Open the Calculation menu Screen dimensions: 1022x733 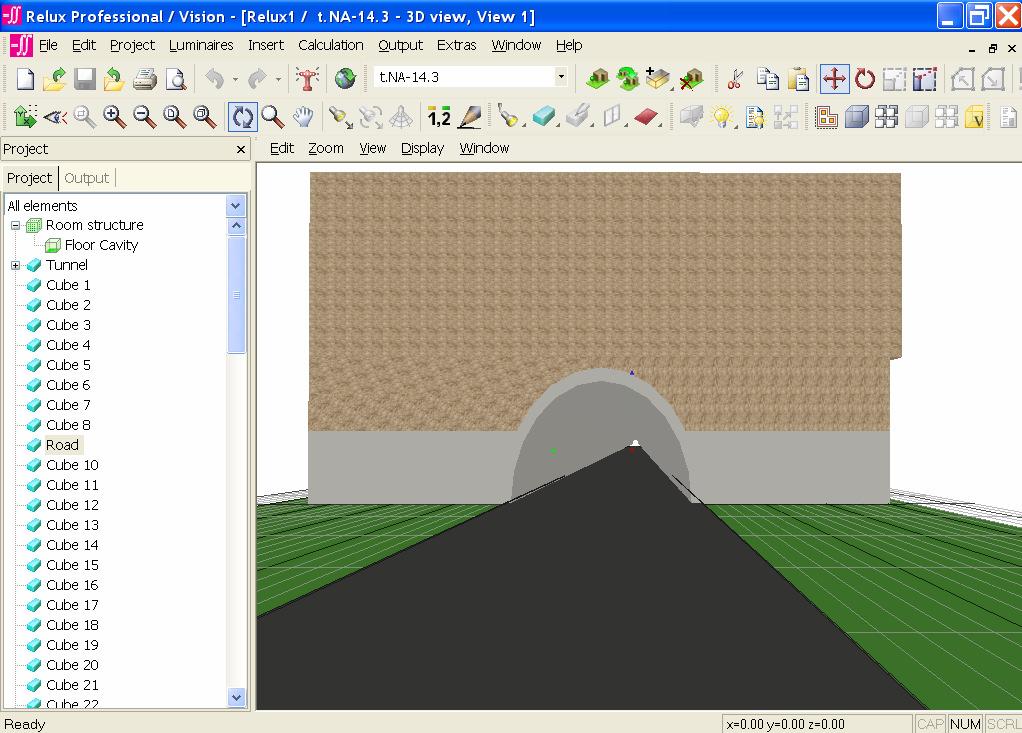[x=330, y=45]
